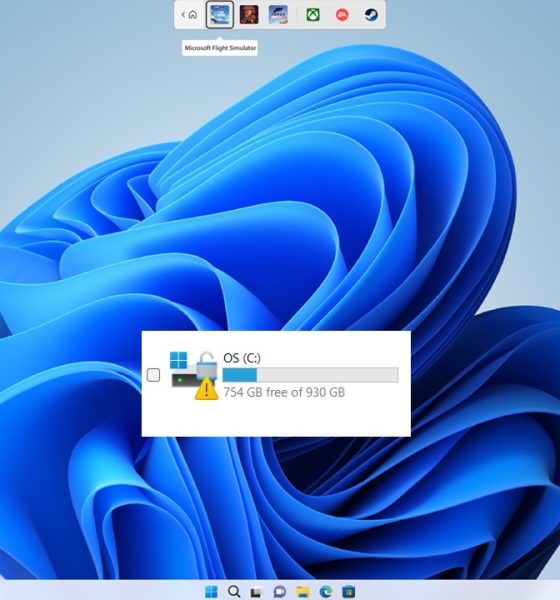560x600 pixels.
Task: Open taskbar Search
Action: (234, 592)
